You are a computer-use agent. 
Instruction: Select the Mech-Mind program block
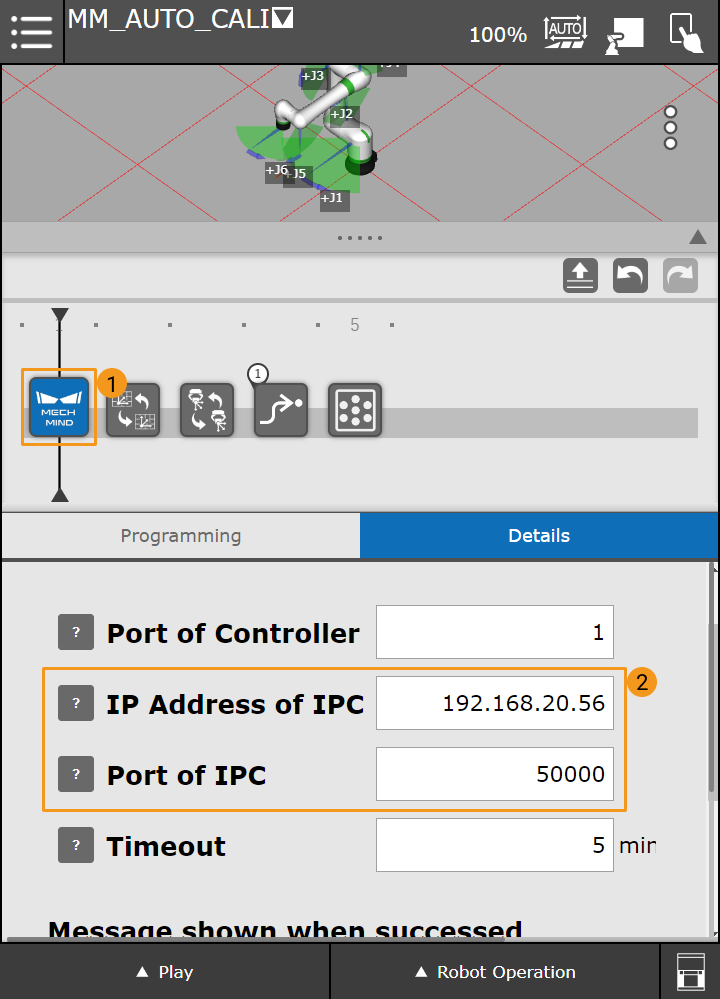[59, 407]
